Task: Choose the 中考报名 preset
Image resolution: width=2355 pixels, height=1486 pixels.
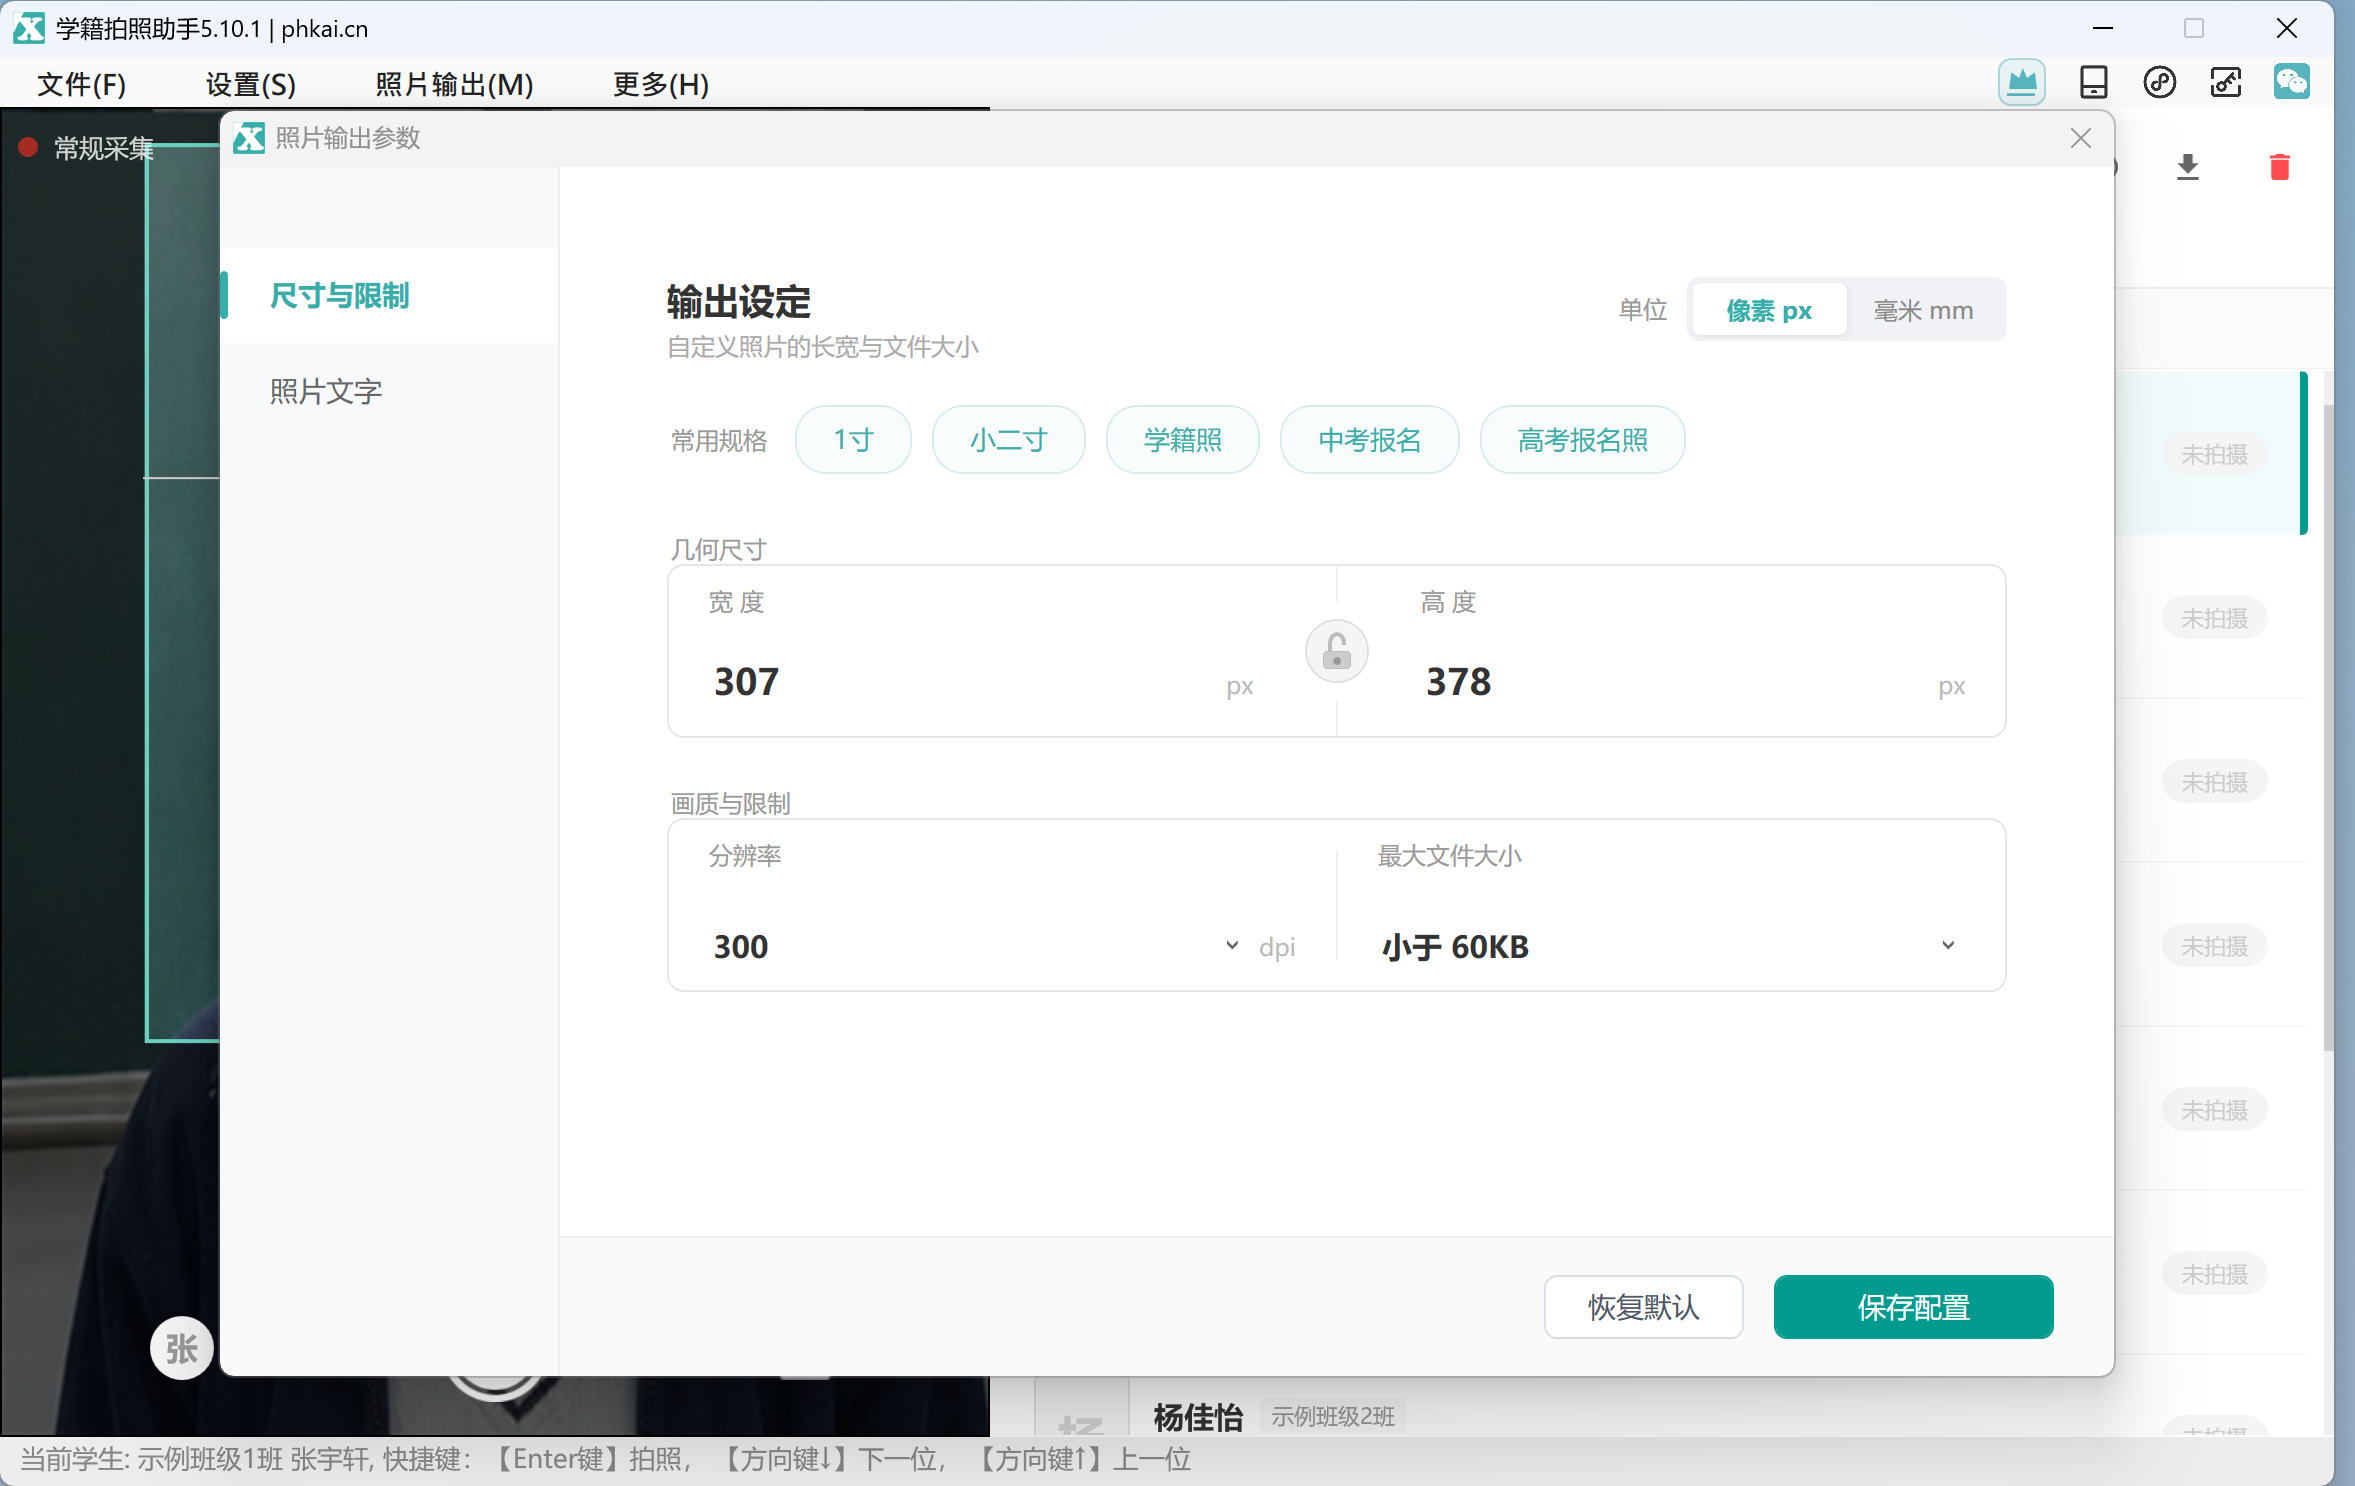Action: pyautogui.click(x=1369, y=439)
